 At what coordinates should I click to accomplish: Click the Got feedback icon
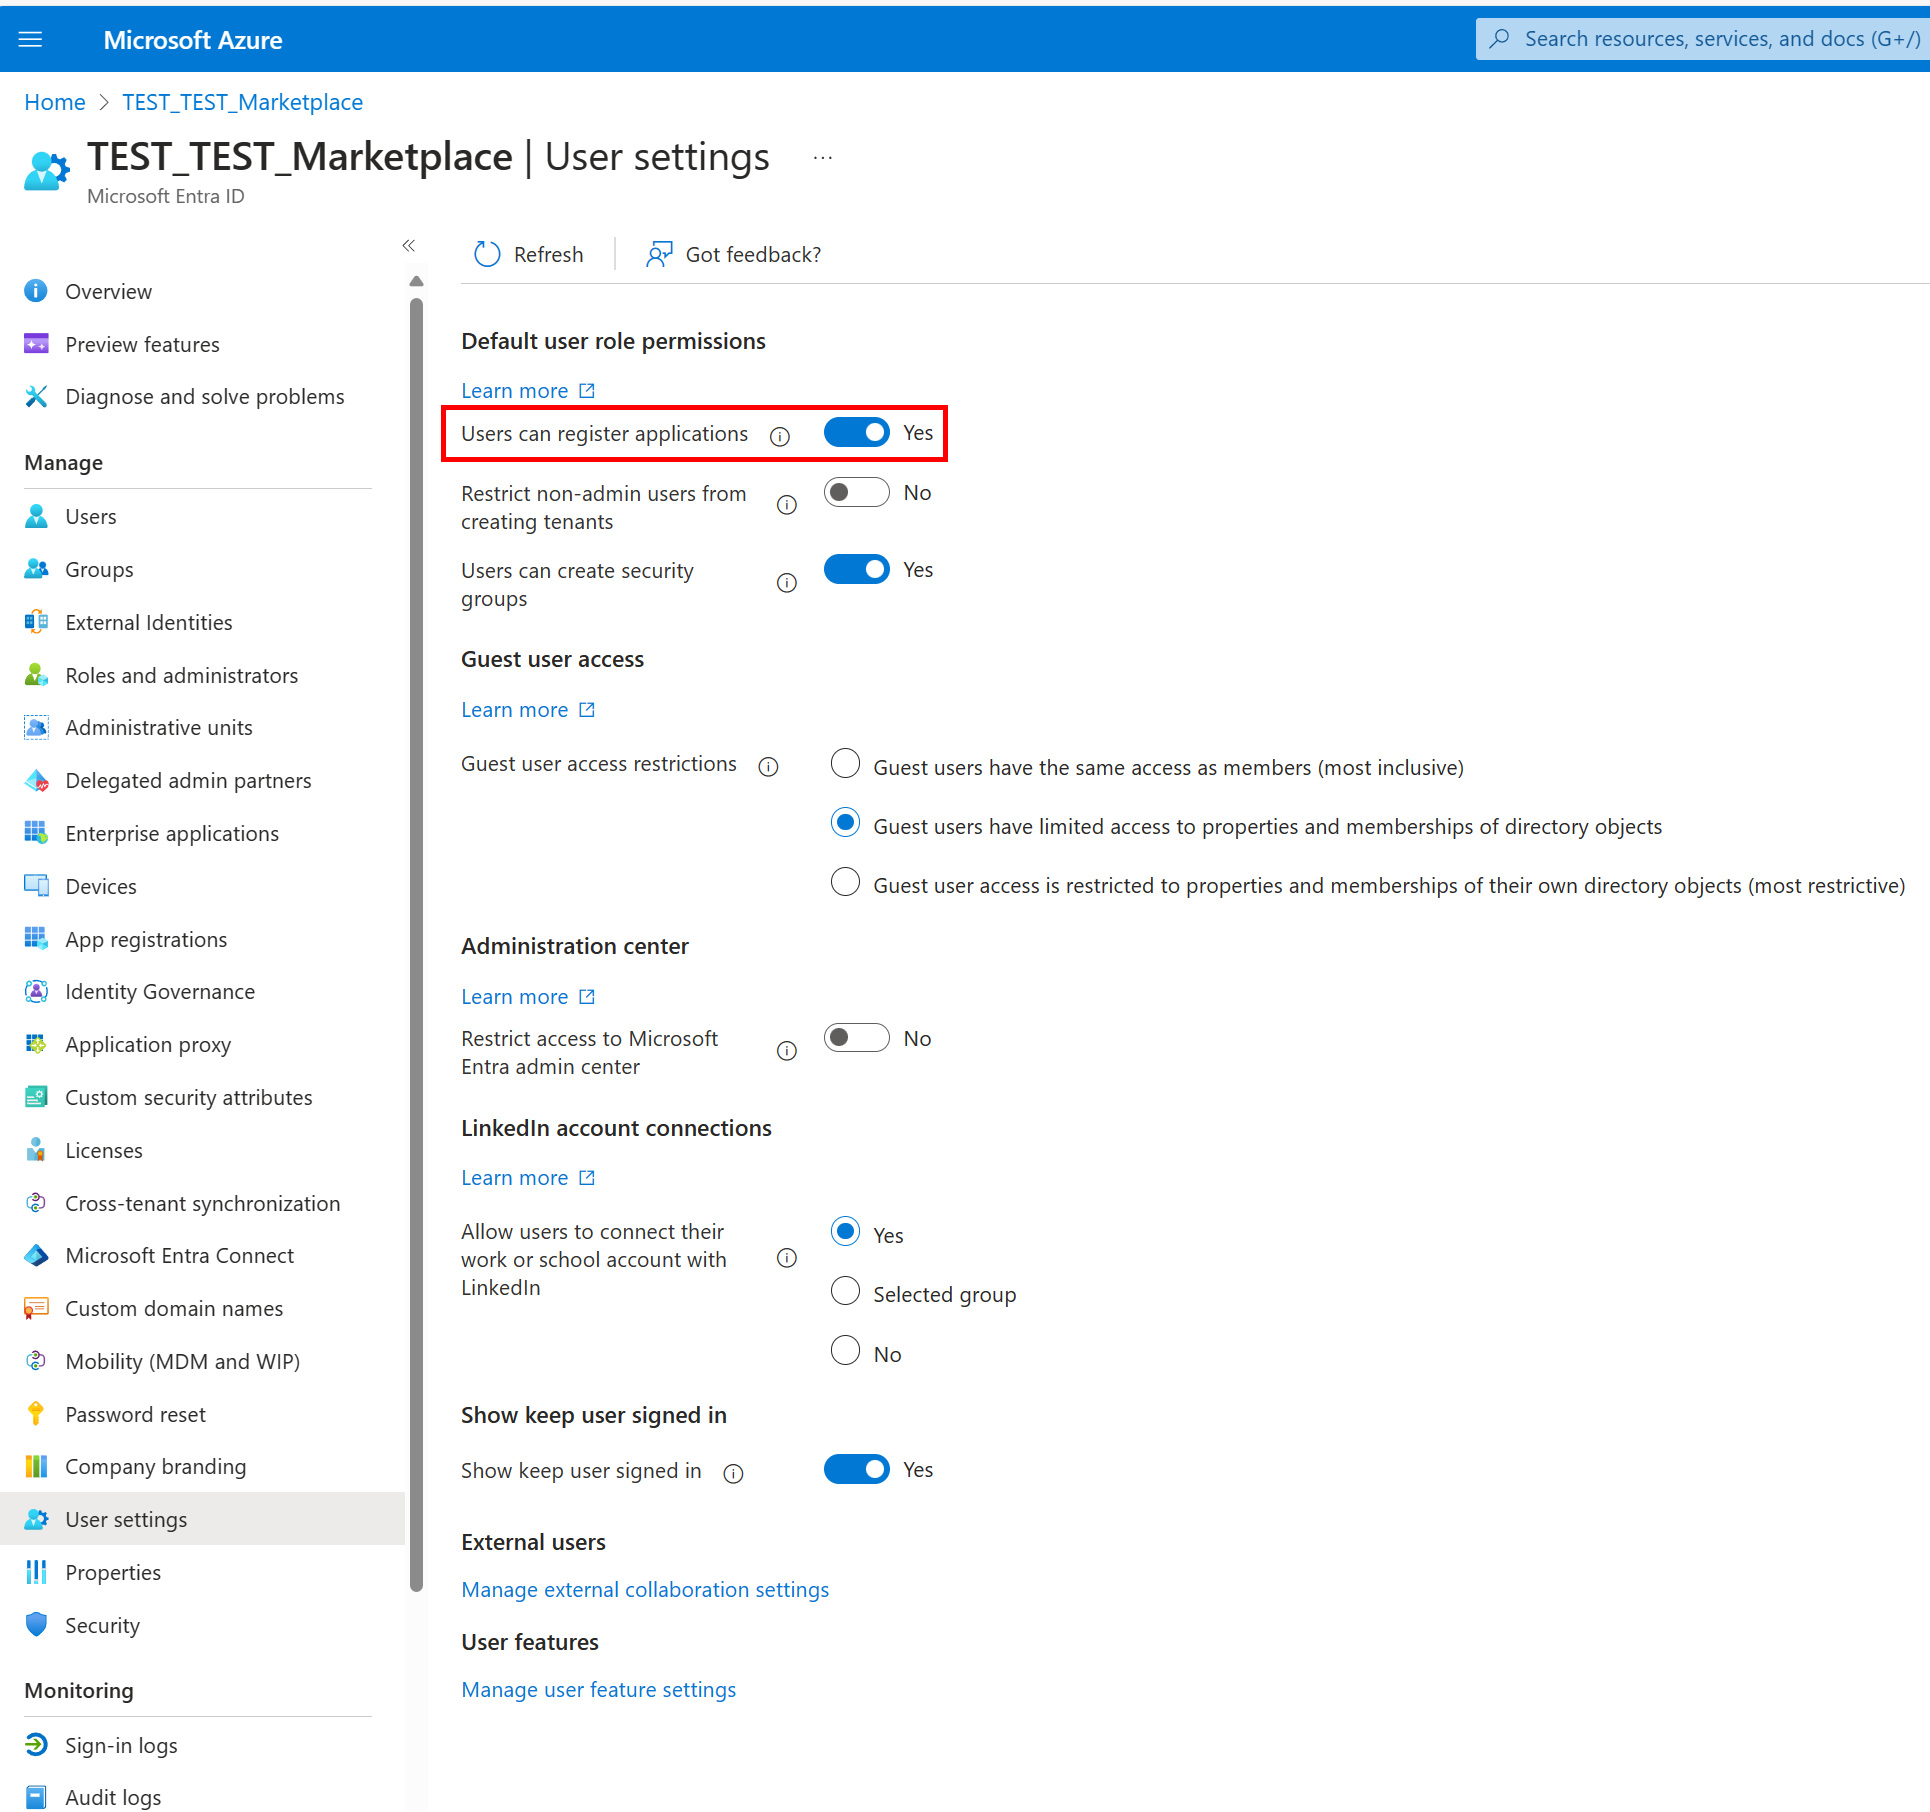point(659,254)
